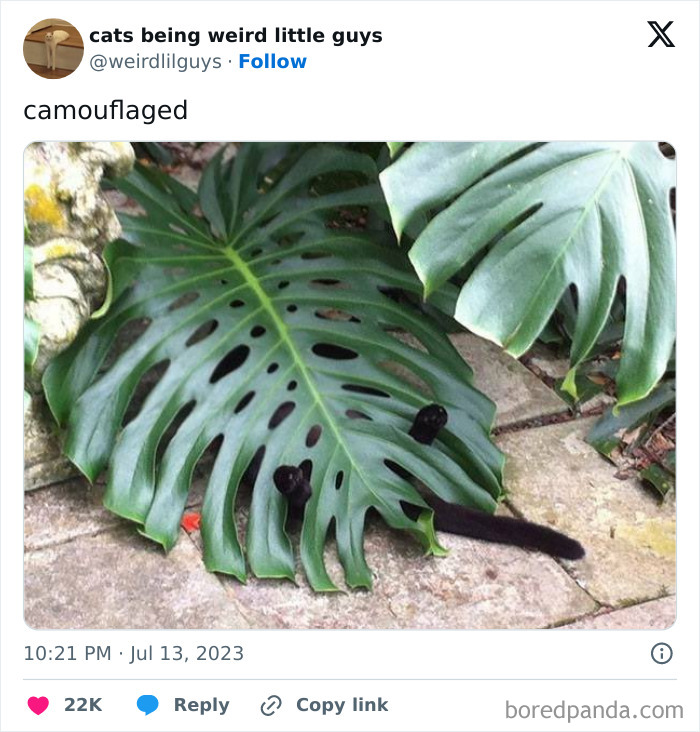Image resolution: width=700 pixels, height=732 pixels.
Task: Click the black cat paw poking through the leaf
Action: (x=429, y=422)
